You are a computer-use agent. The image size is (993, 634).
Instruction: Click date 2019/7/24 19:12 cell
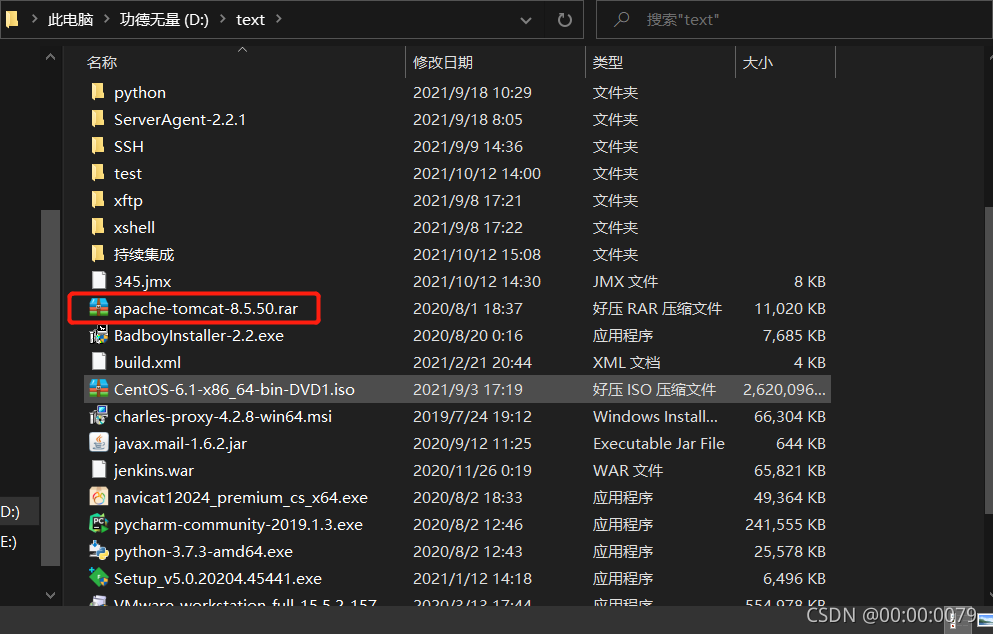click(x=472, y=417)
